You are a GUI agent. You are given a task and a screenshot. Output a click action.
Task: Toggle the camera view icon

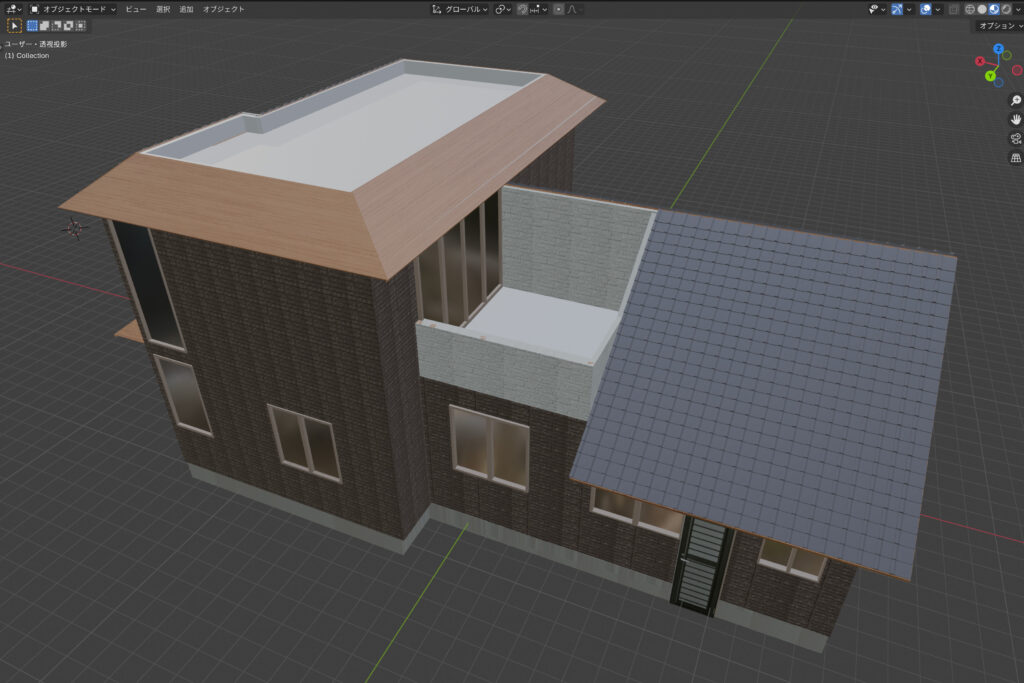pyautogui.click(x=1016, y=139)
